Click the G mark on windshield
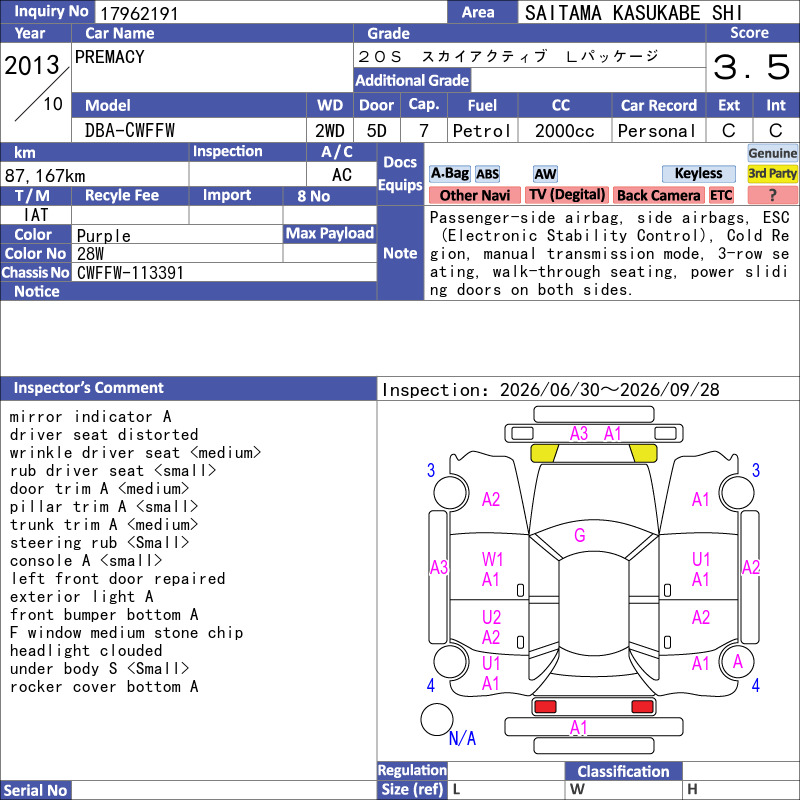The image size is (800, 800). click(x=580, y=535)
